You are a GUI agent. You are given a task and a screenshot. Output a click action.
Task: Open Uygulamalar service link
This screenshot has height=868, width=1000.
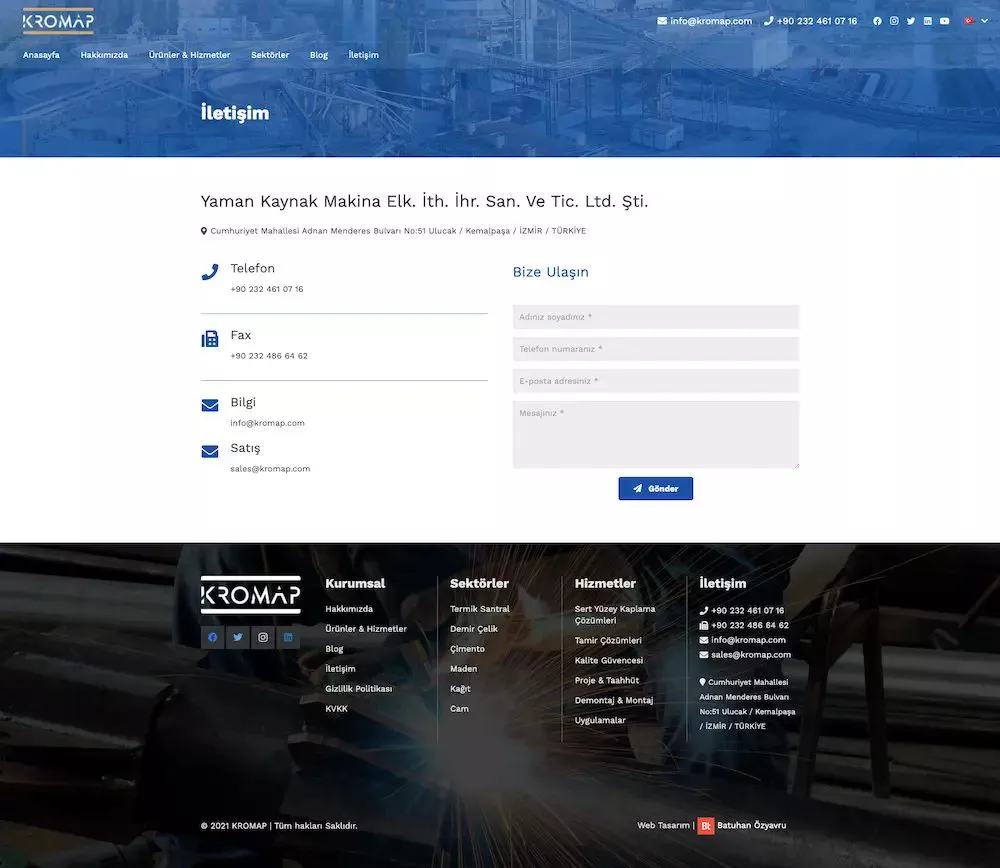[x=600, y=721]
